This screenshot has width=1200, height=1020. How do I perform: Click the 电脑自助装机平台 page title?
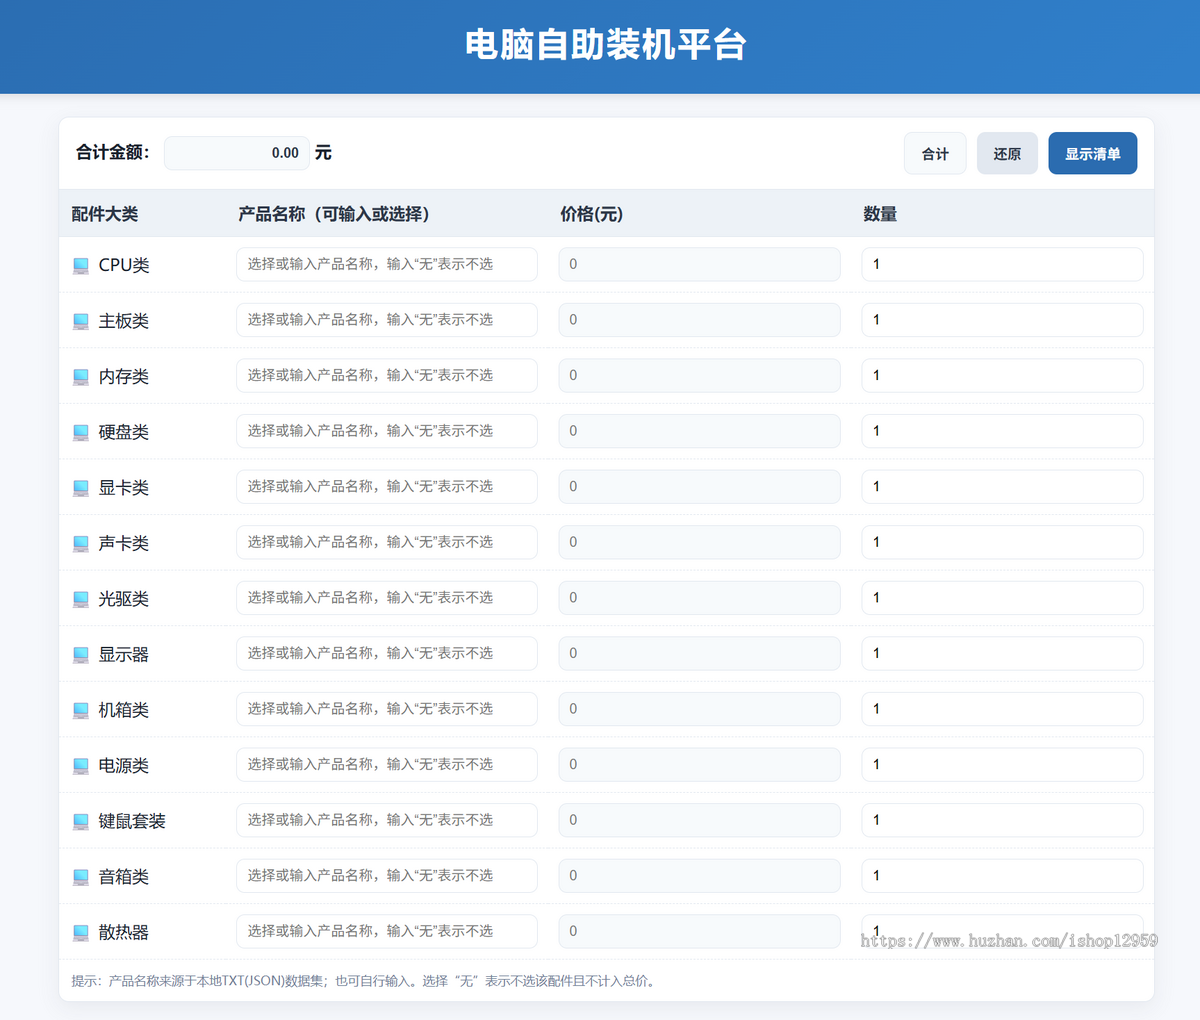click(606, 45)
